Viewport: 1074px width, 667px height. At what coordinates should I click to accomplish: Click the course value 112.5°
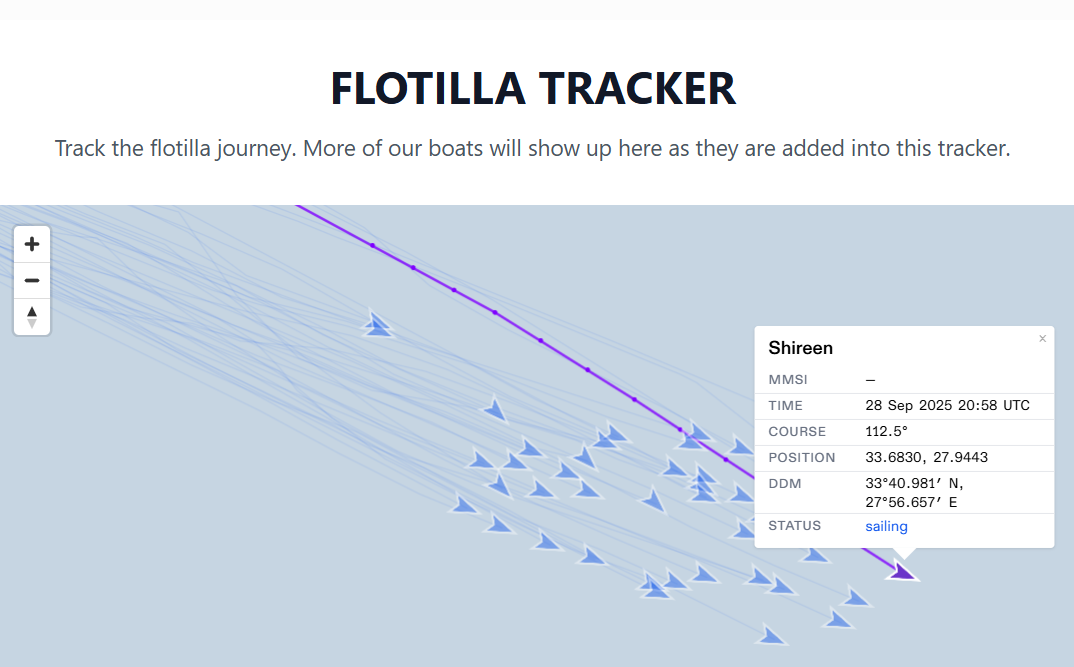[886, 432]
